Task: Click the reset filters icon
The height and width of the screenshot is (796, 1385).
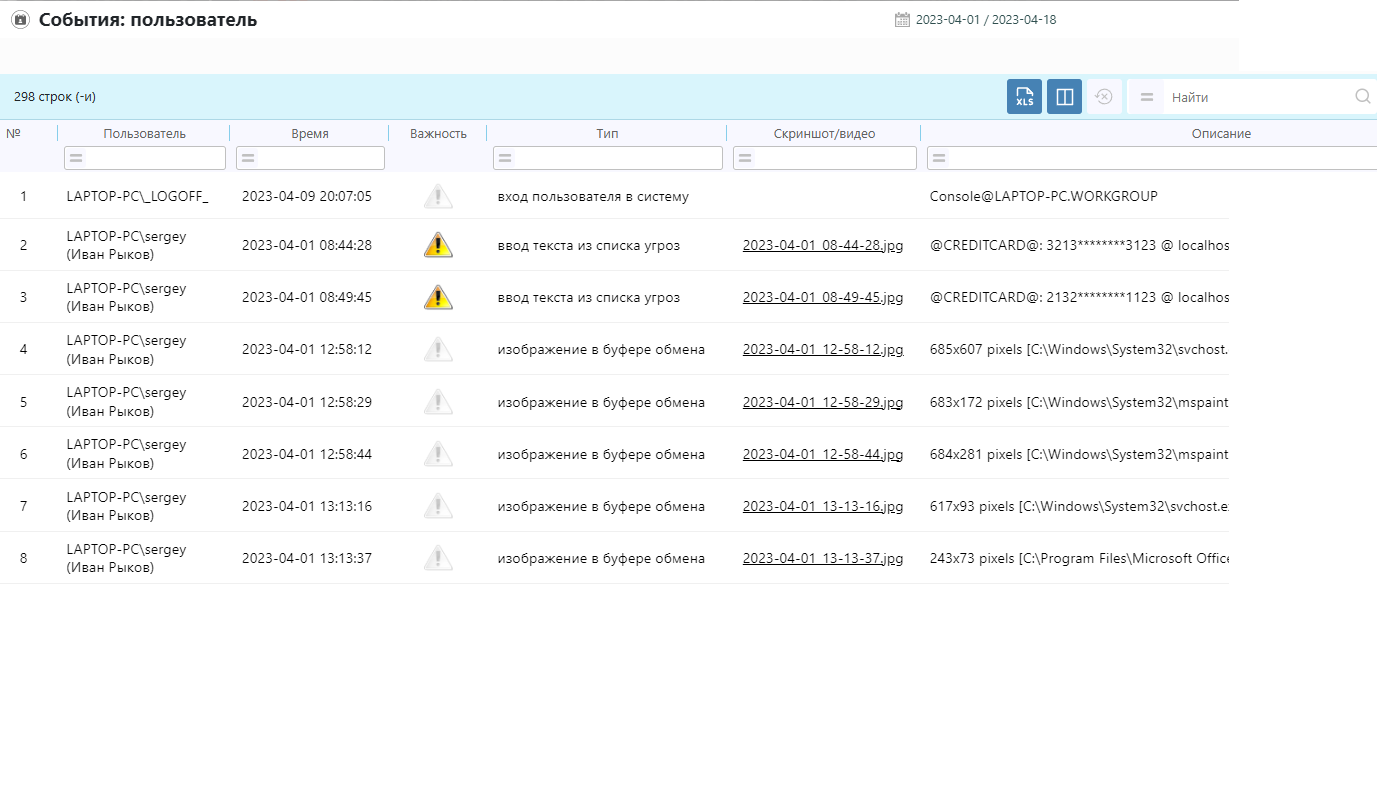Action: point(1104,97)
